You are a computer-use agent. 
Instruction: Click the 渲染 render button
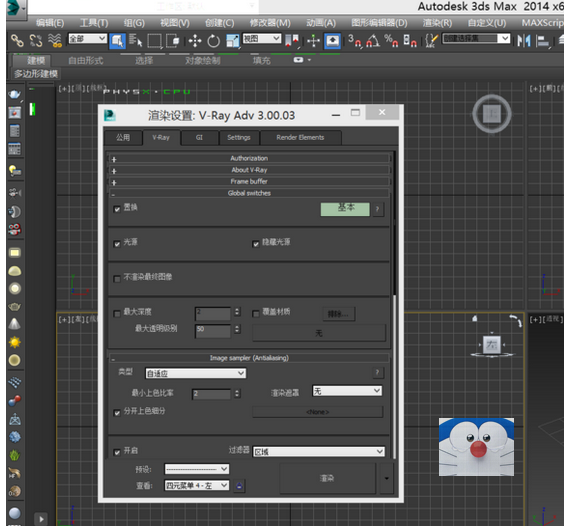pyautogui.click(x=327, y=478)
